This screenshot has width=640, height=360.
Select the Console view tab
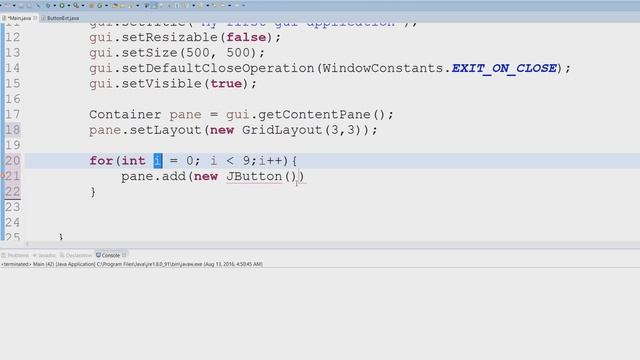(108, 255)
